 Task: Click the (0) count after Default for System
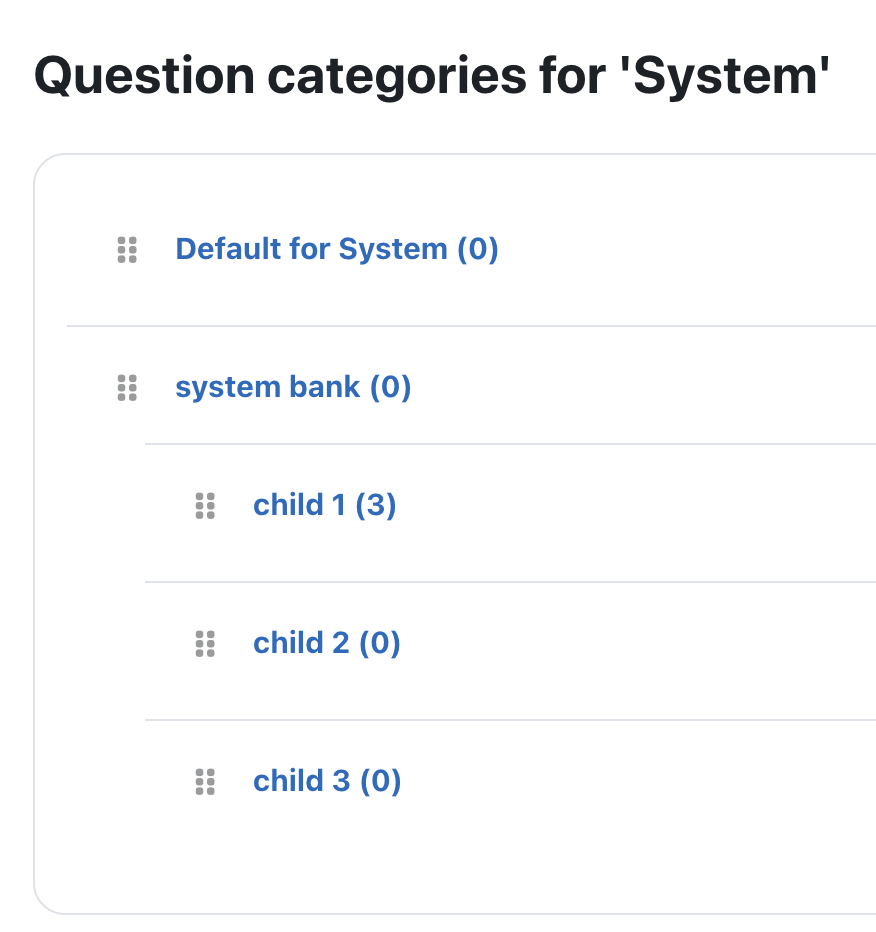[x=477, y=249]
